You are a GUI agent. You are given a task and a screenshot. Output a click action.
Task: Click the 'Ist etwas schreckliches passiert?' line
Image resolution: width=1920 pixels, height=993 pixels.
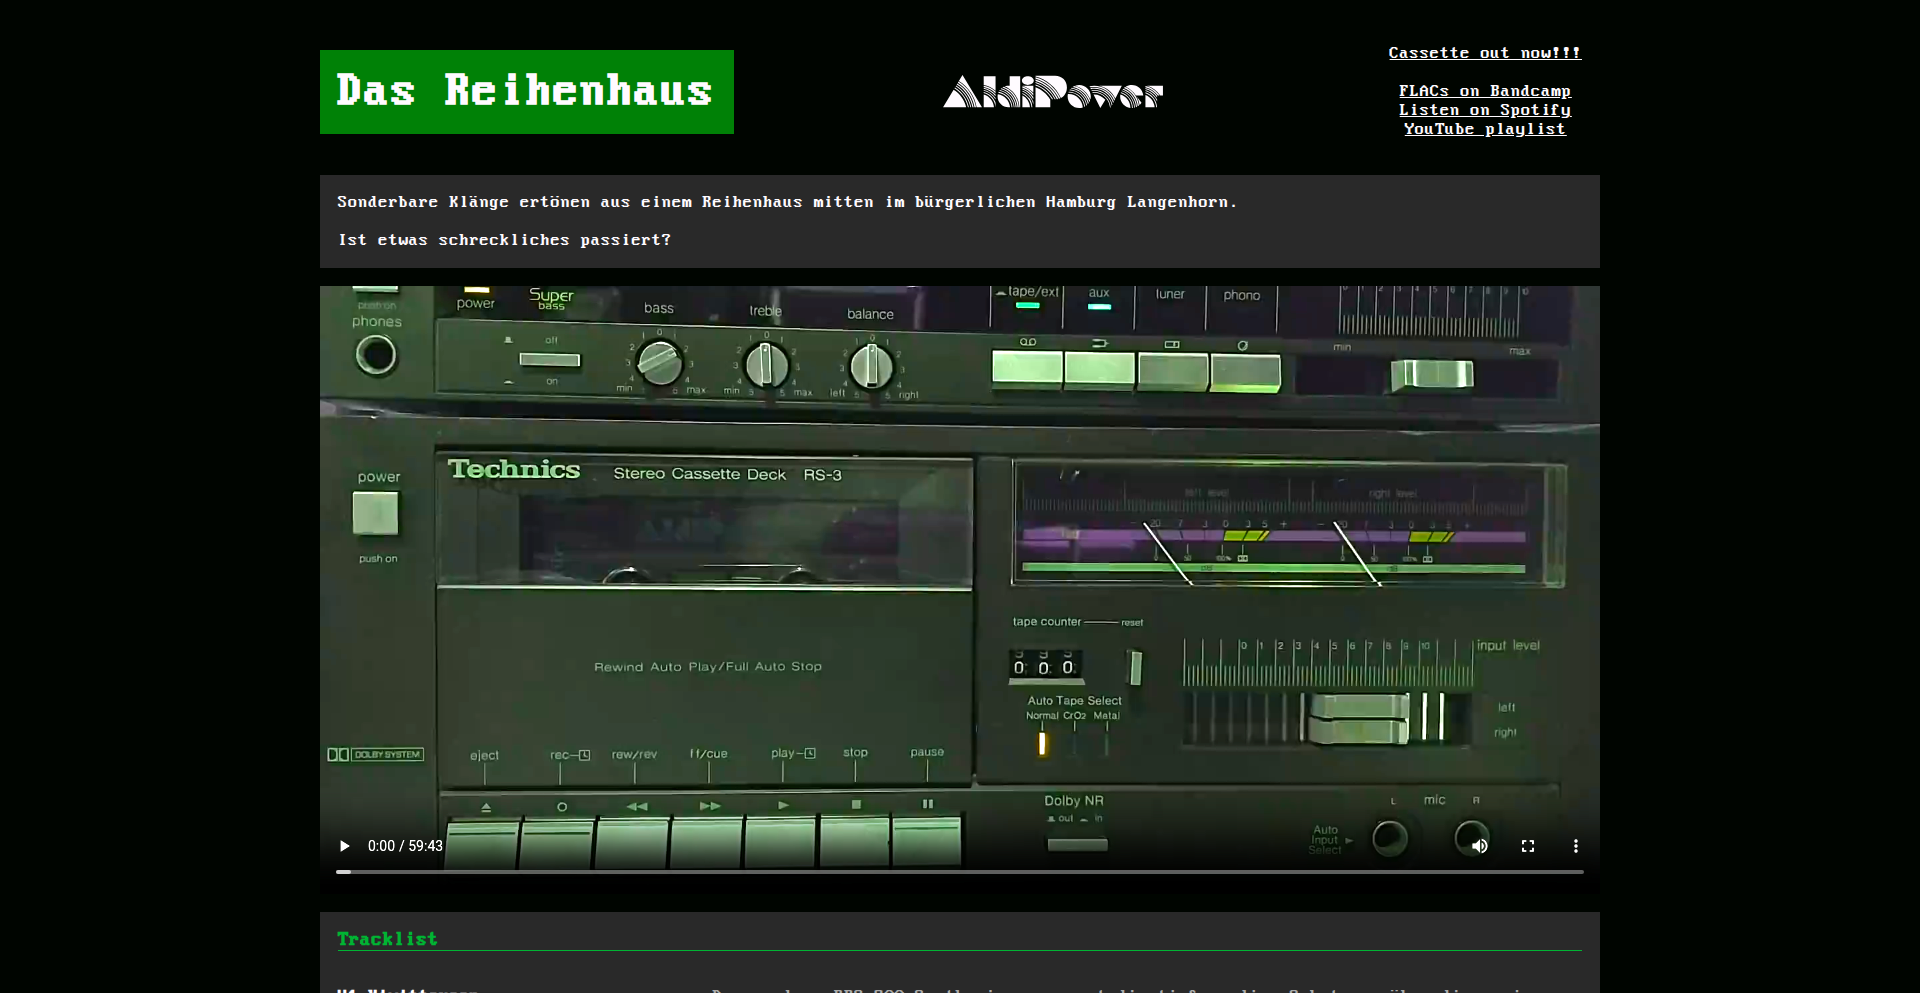pos(504,240)
